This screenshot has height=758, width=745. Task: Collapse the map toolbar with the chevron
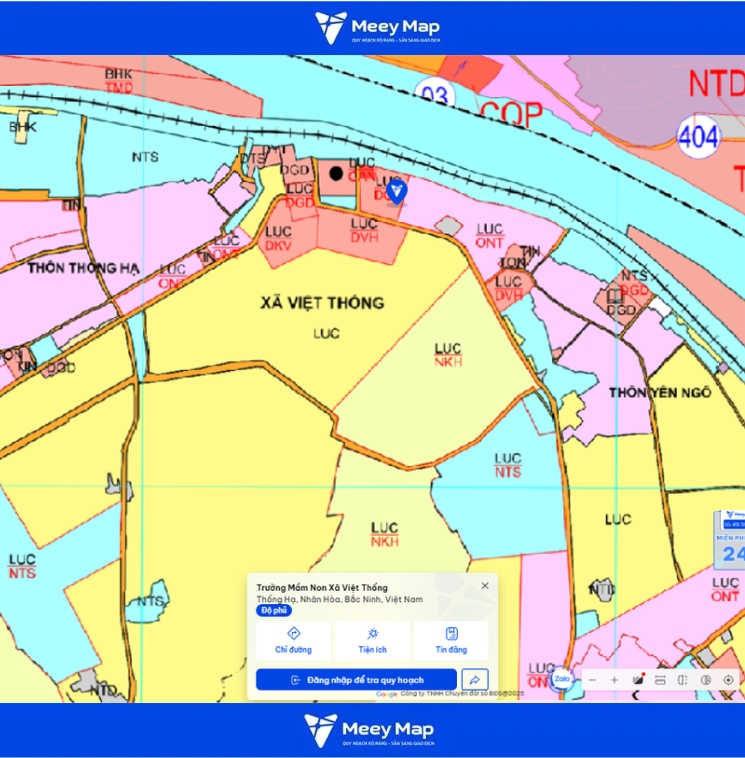(x=636, y=696)
